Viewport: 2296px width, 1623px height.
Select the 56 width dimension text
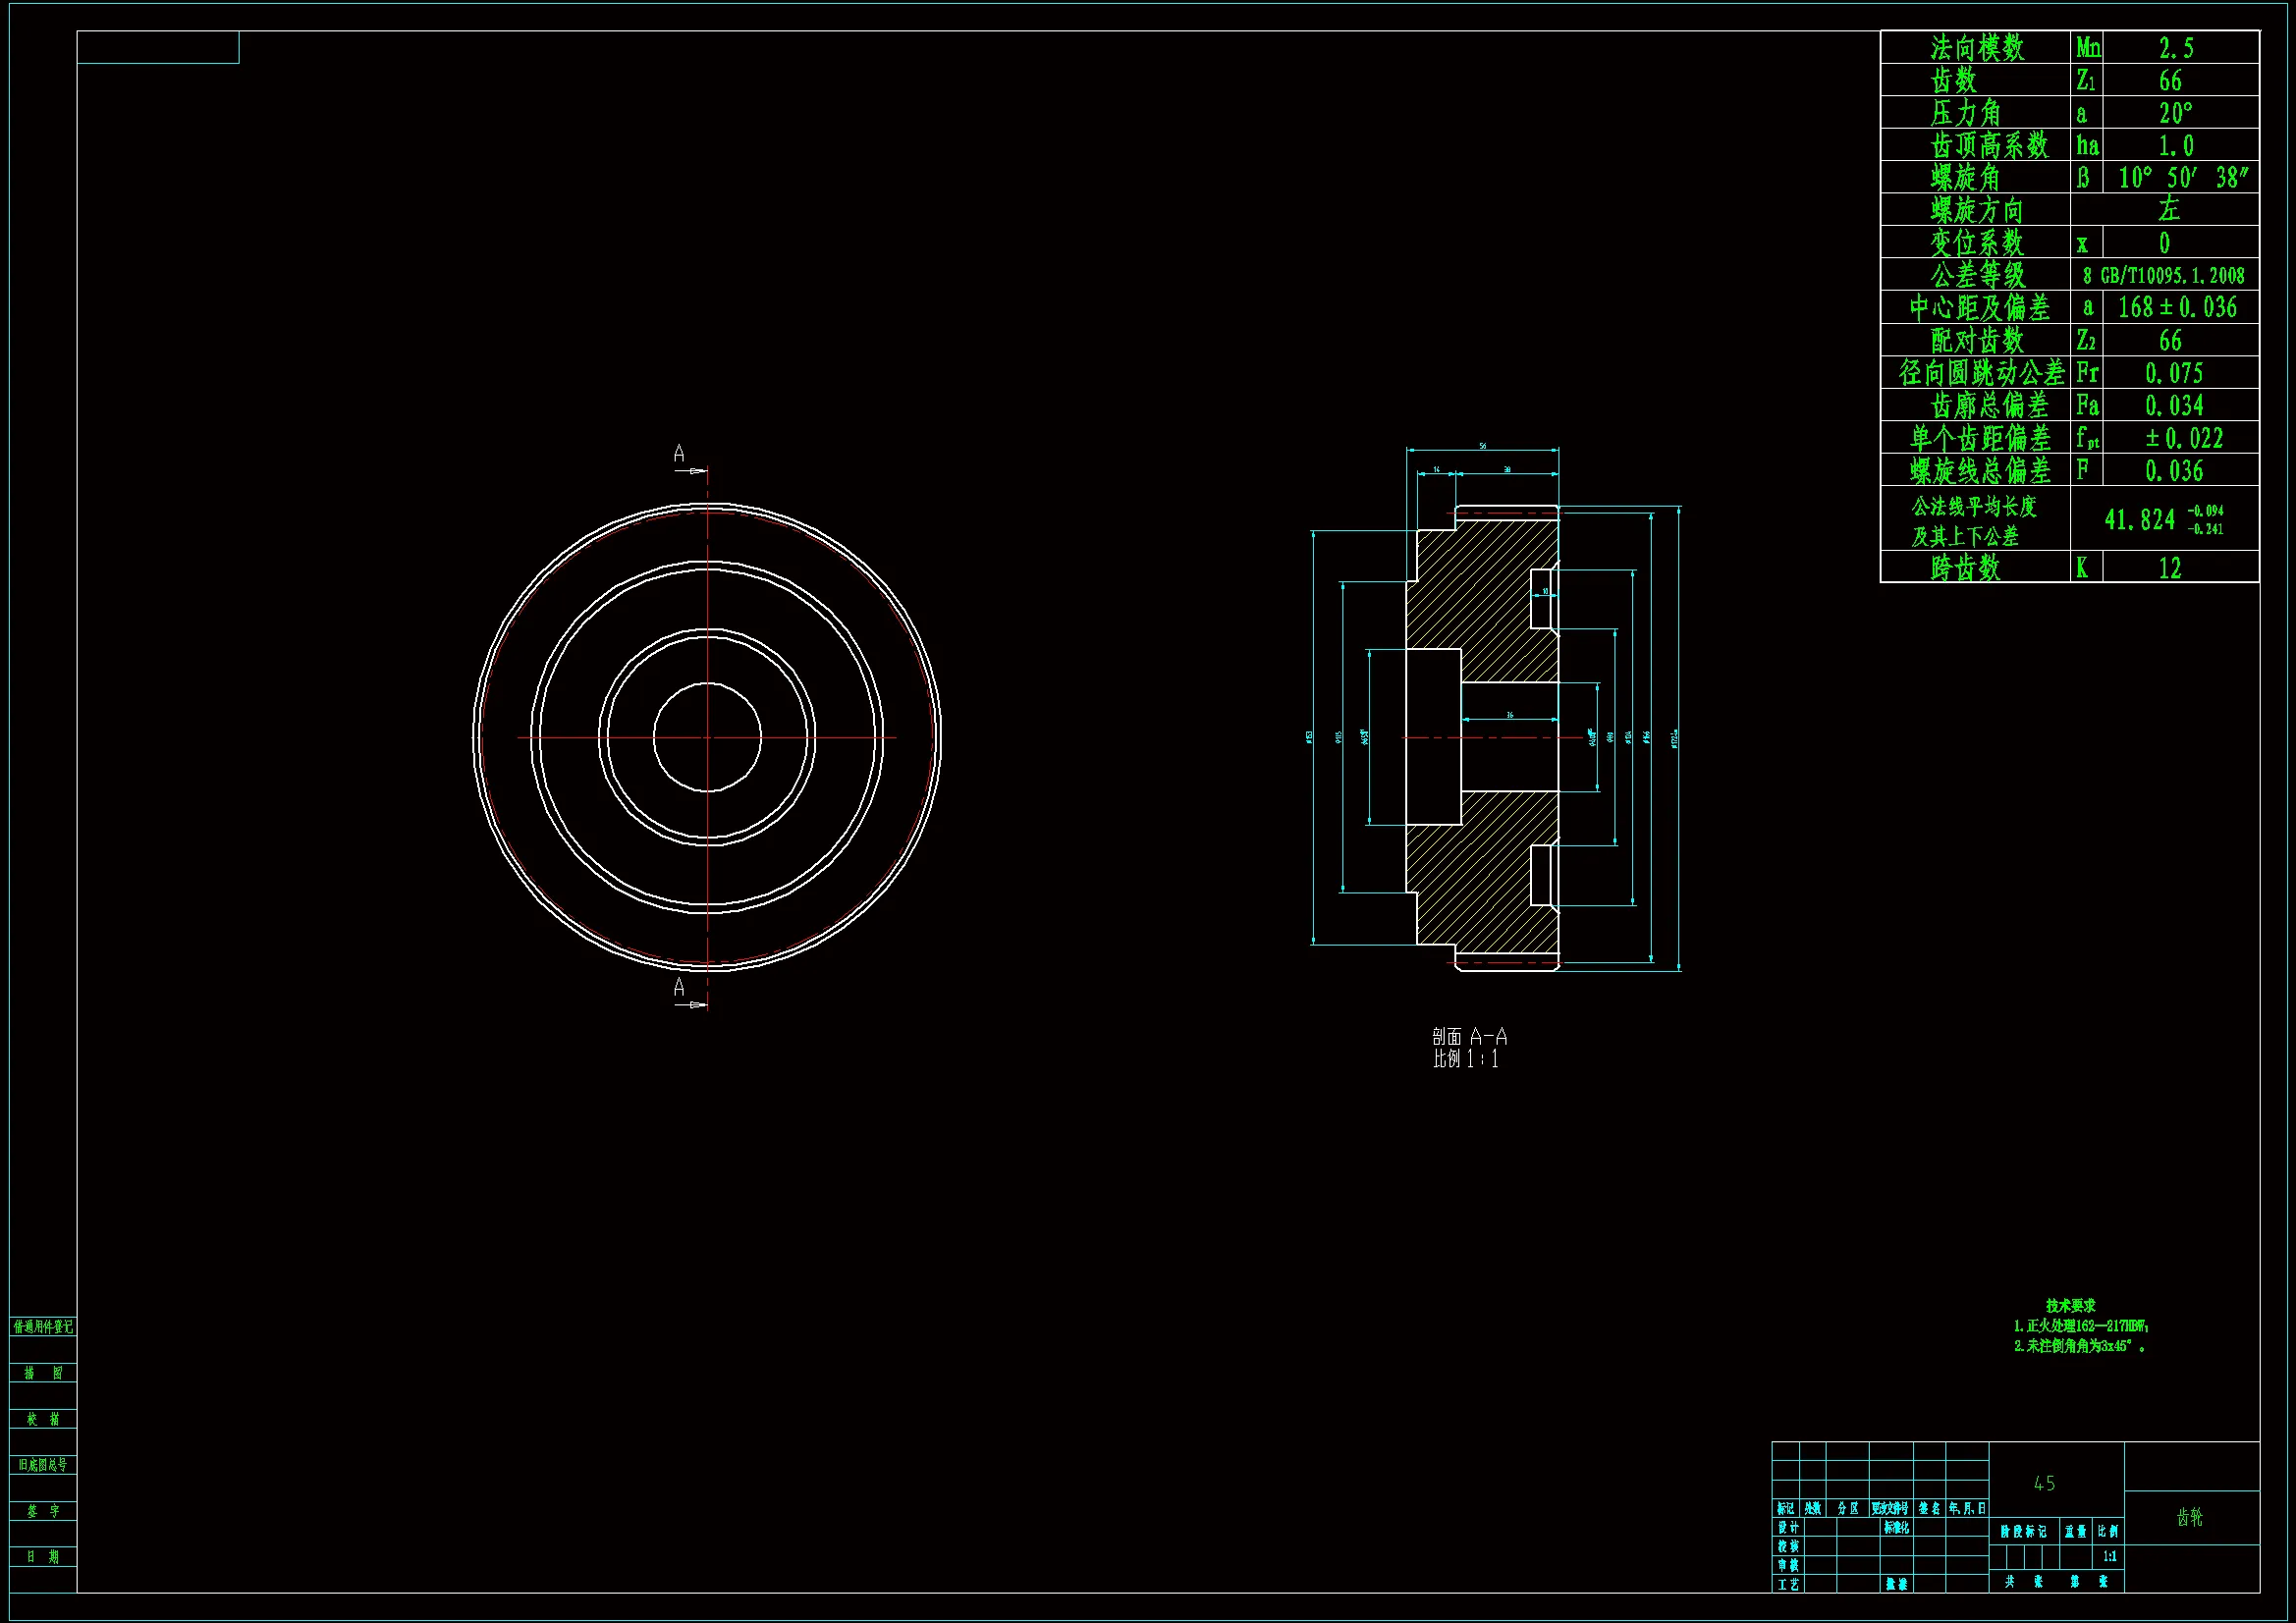(1483, 446)
